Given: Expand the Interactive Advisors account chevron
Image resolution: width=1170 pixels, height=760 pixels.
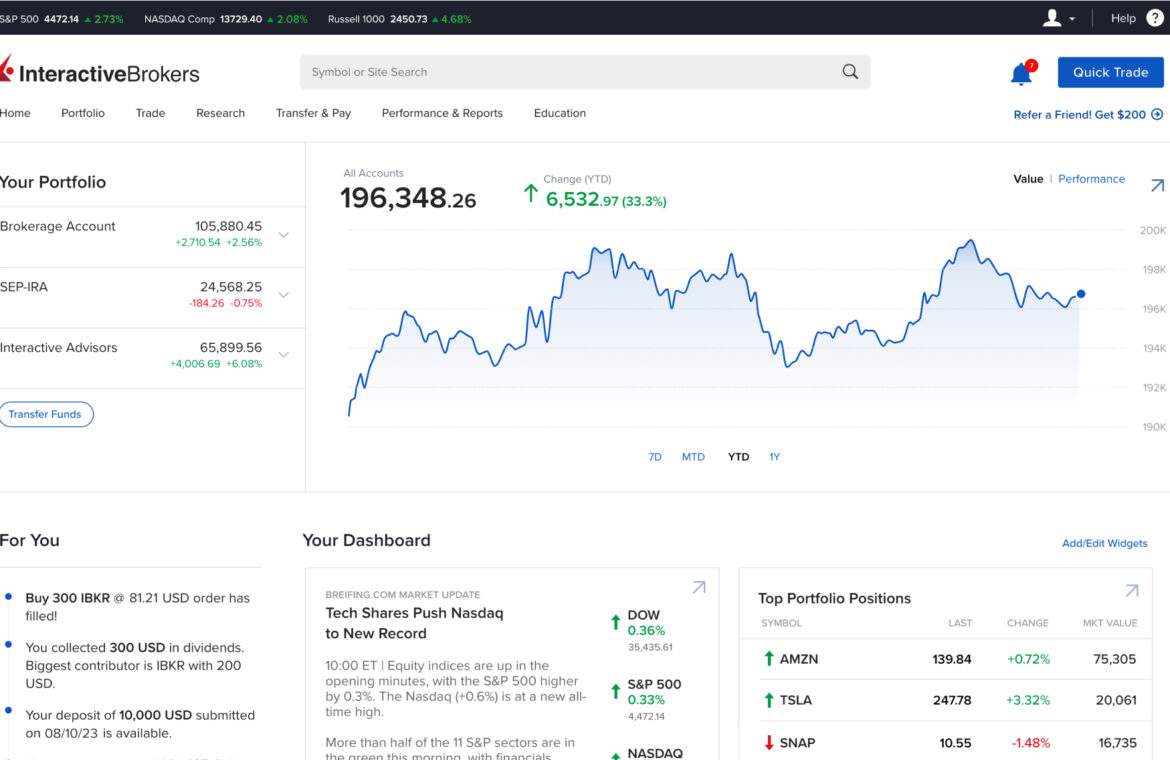Looking at the screenshot, I should pyautogui.click(x=284, y=355).
